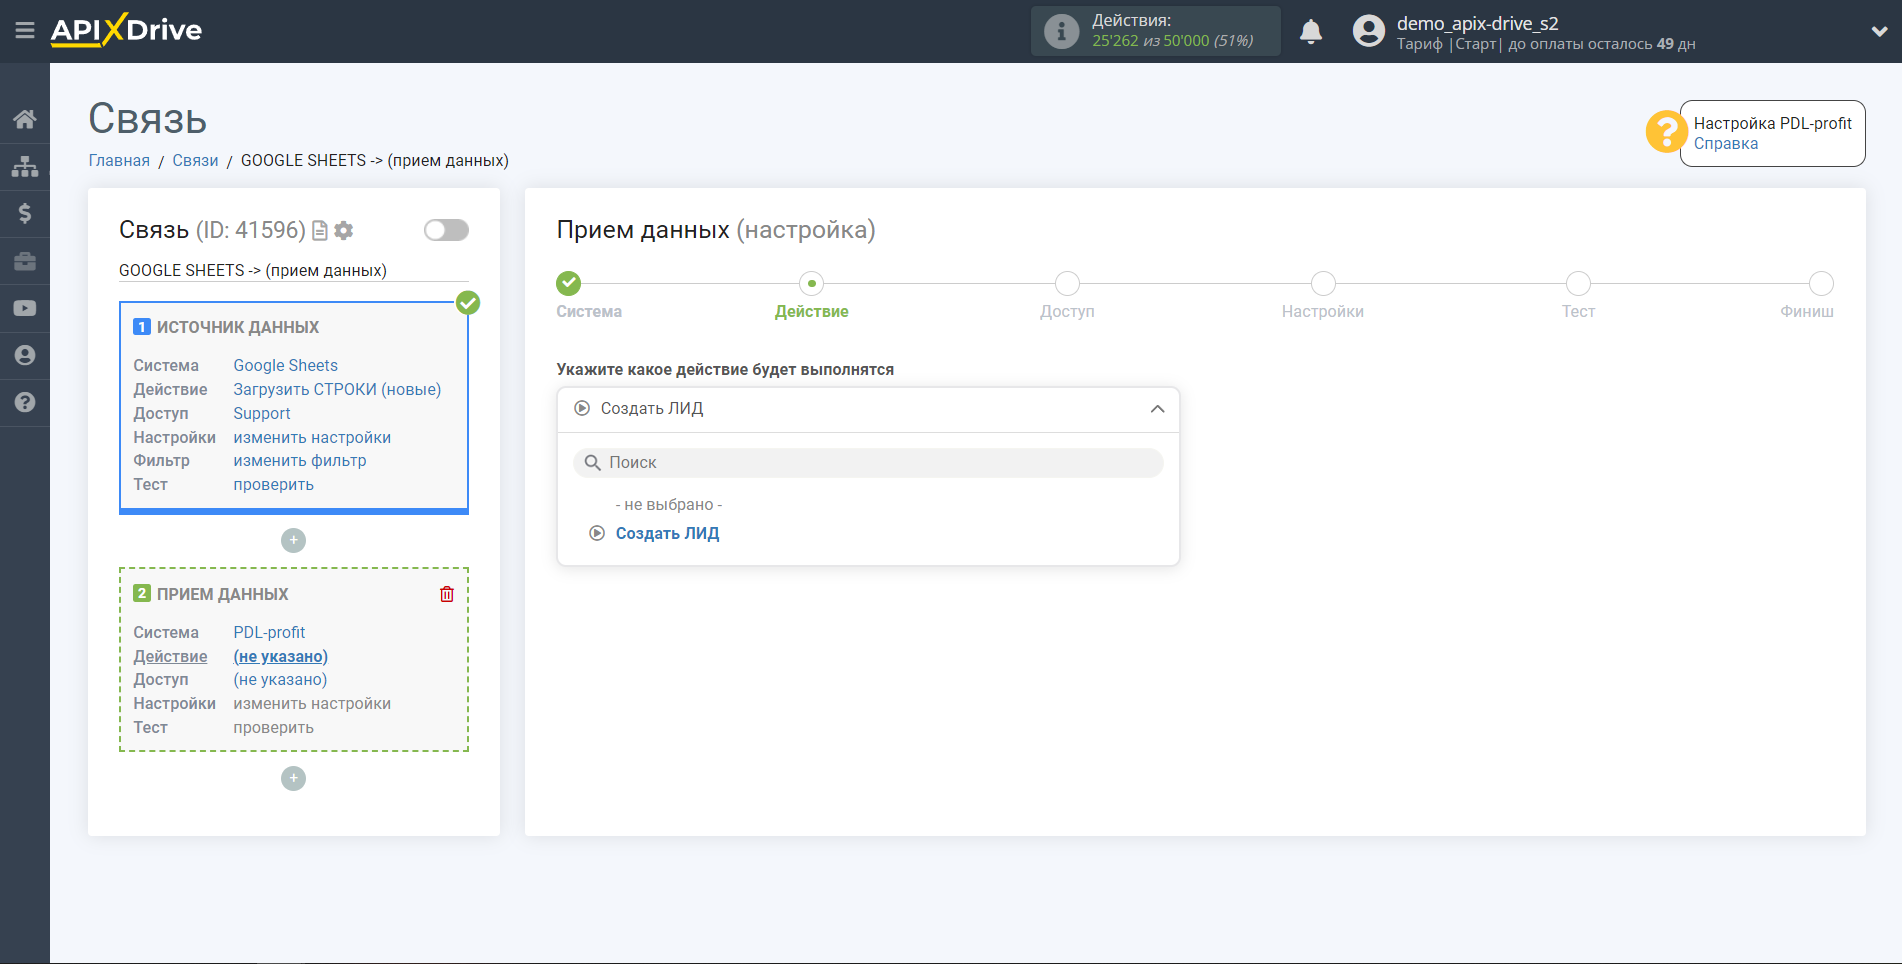Toggle the connection on/off switch
The width and height of the screenshot is (1902, 964).
point(446,230)
